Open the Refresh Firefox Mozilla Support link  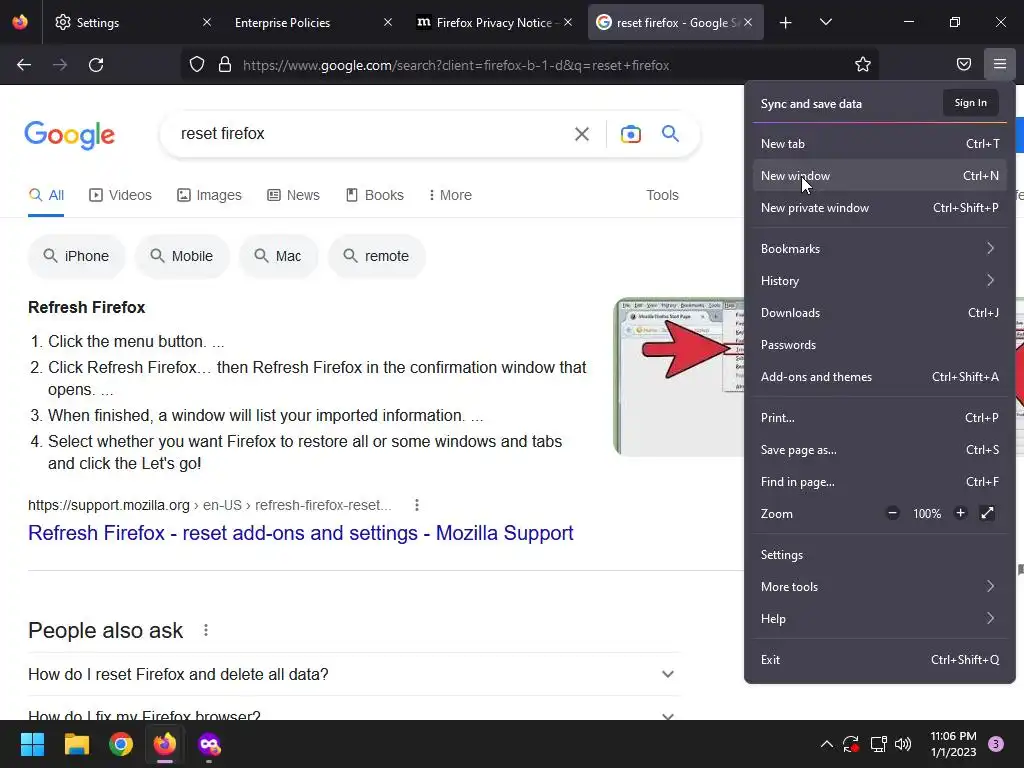pyautogui.click(x=300, y=533)
